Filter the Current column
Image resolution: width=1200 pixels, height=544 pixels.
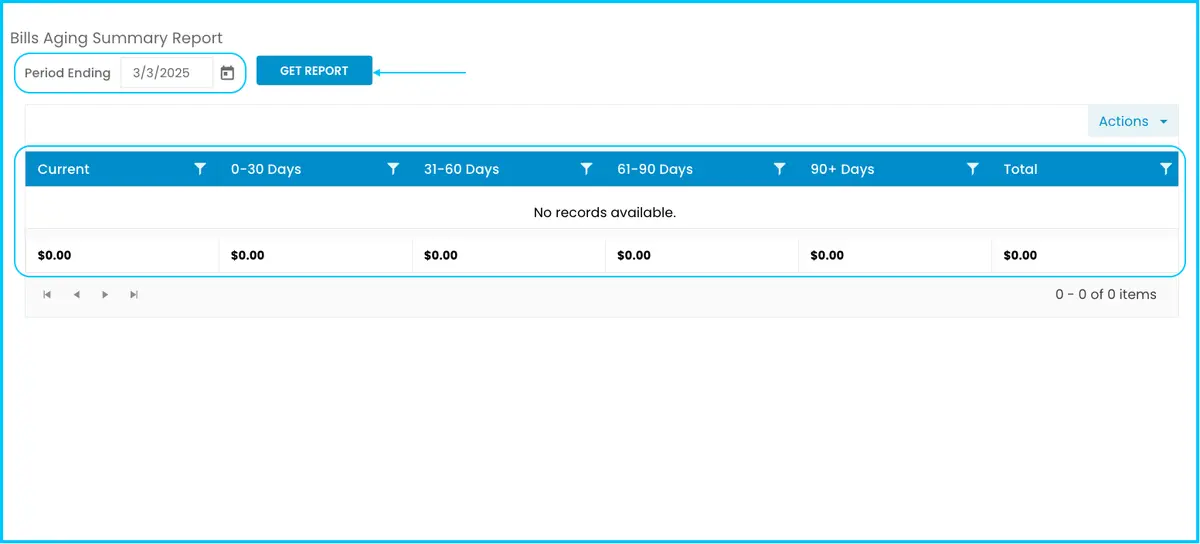pos(200,169)
